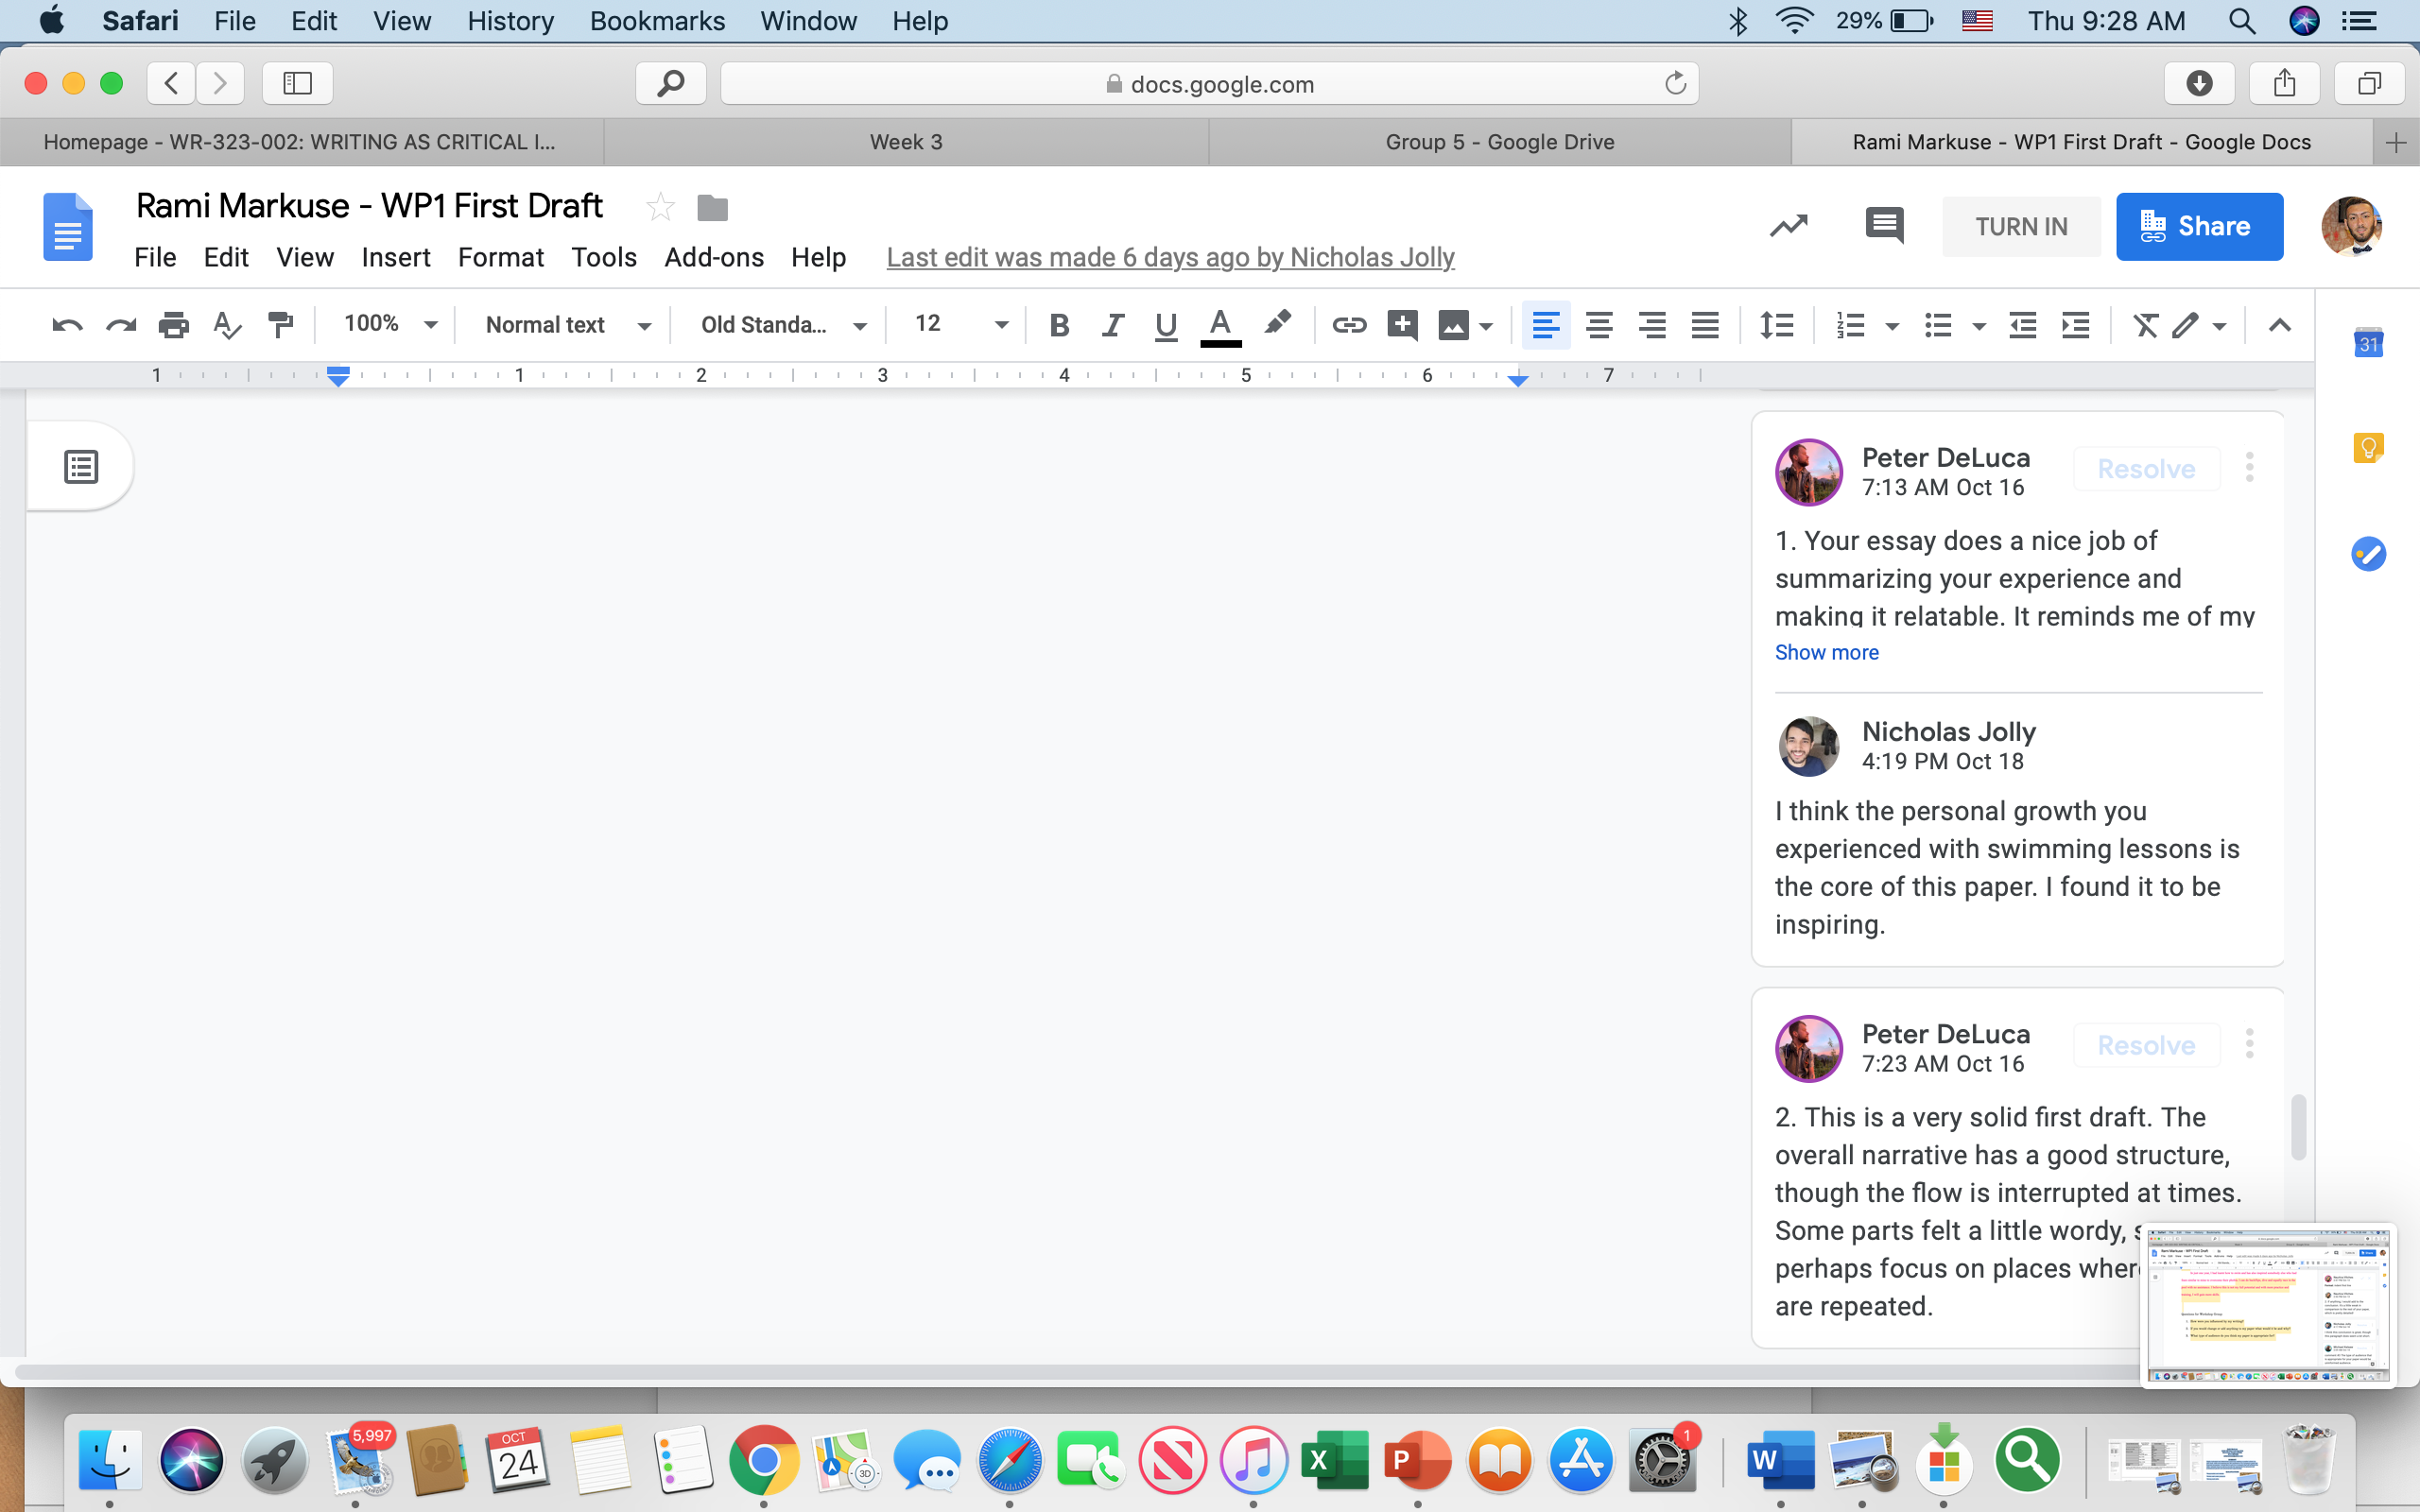The height and width of the screenshot is (1512, 2420).
Task: Toggle underline formatting
Action: pyautogui.click(x=1166, y=326)
